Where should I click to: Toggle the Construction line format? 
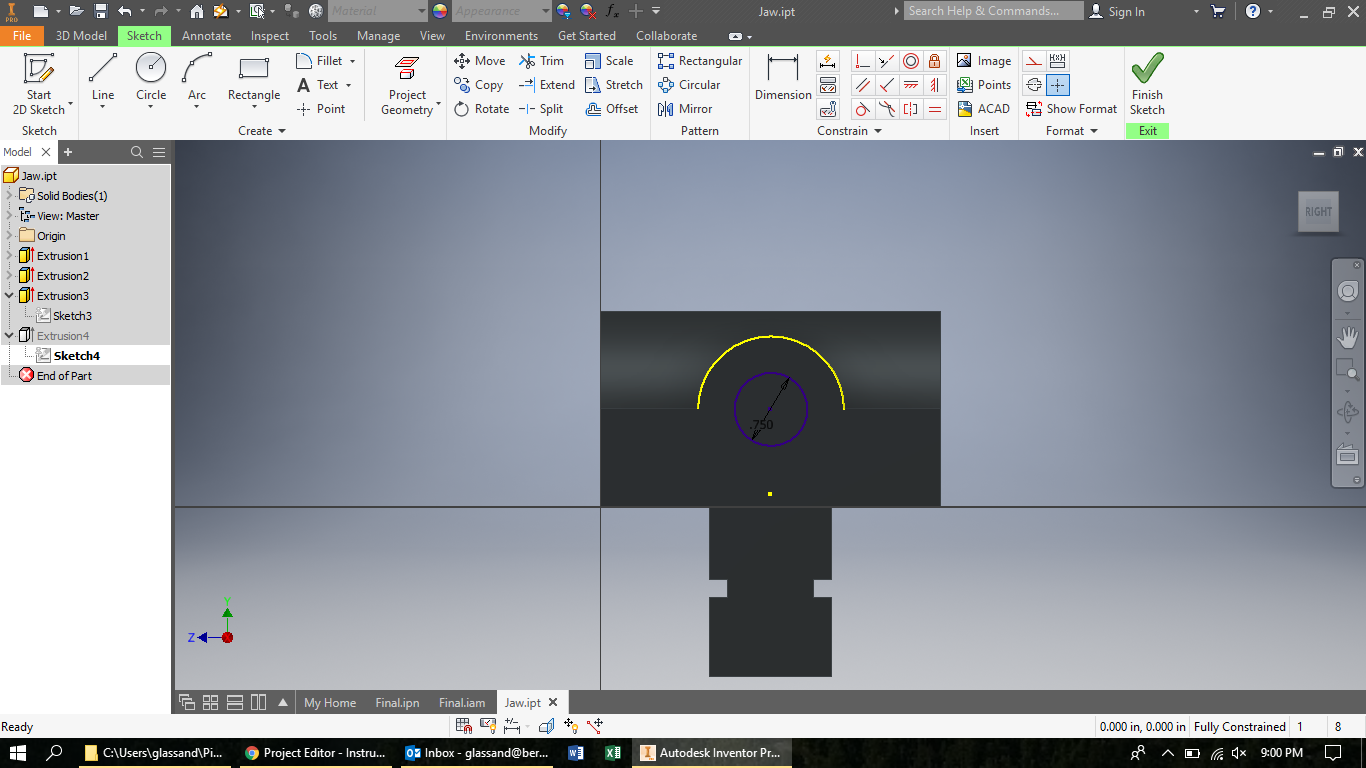(x=1034, y=61)
